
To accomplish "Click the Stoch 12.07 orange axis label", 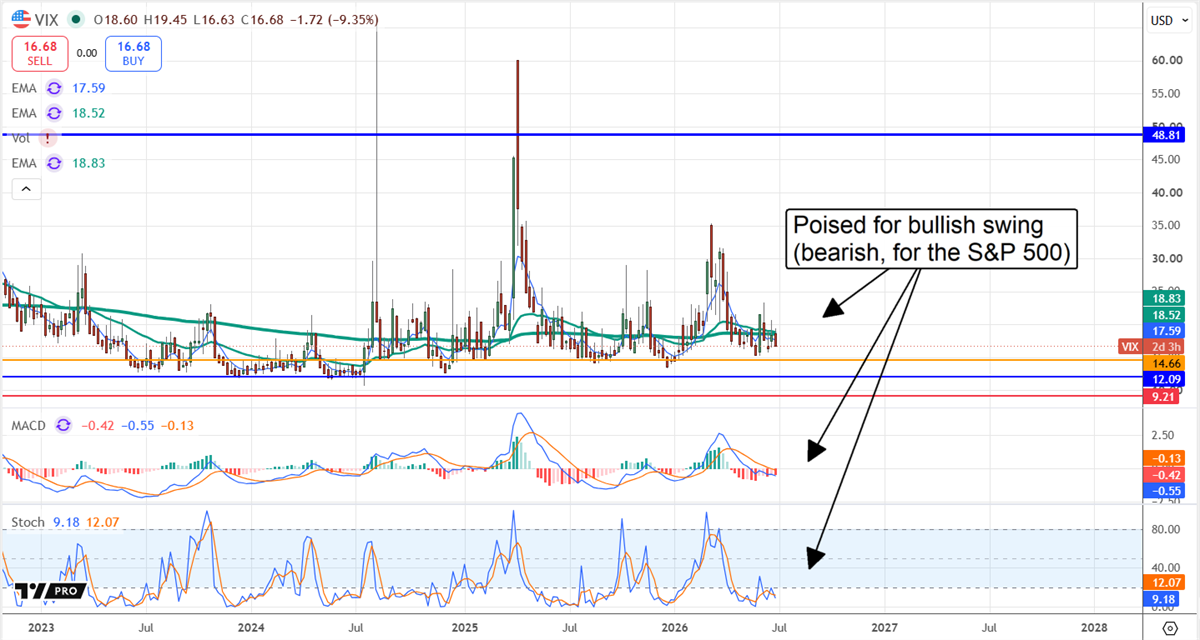I will tap(1163, 582).
